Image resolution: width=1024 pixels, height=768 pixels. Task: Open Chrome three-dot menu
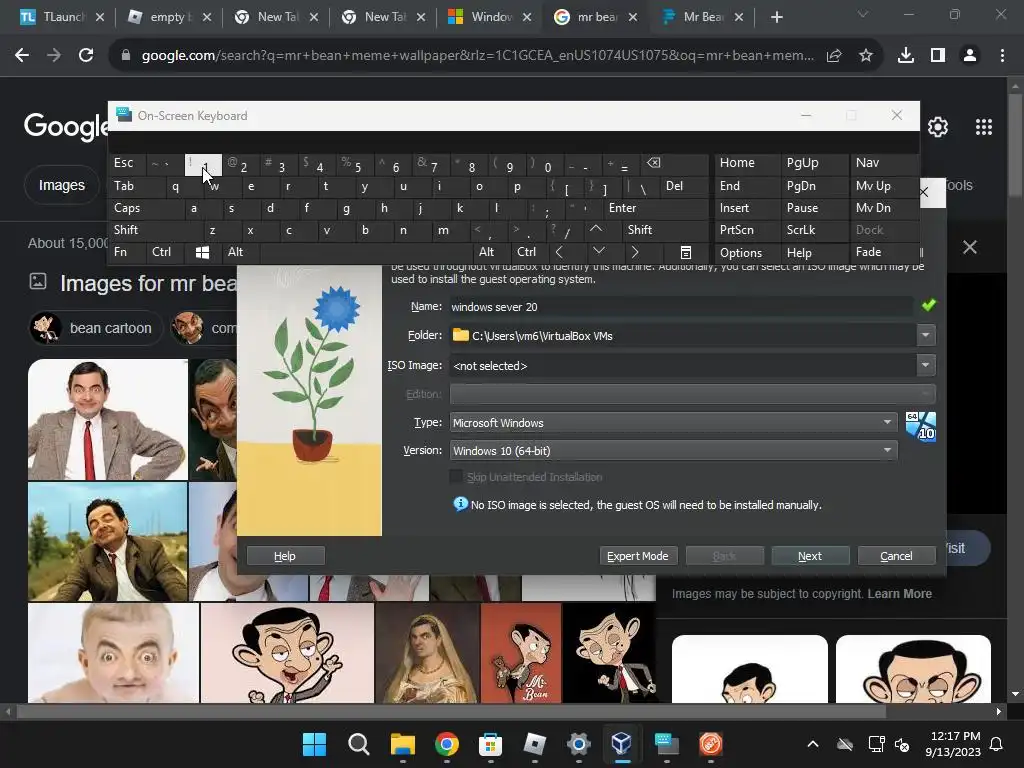coord(1002,56)
